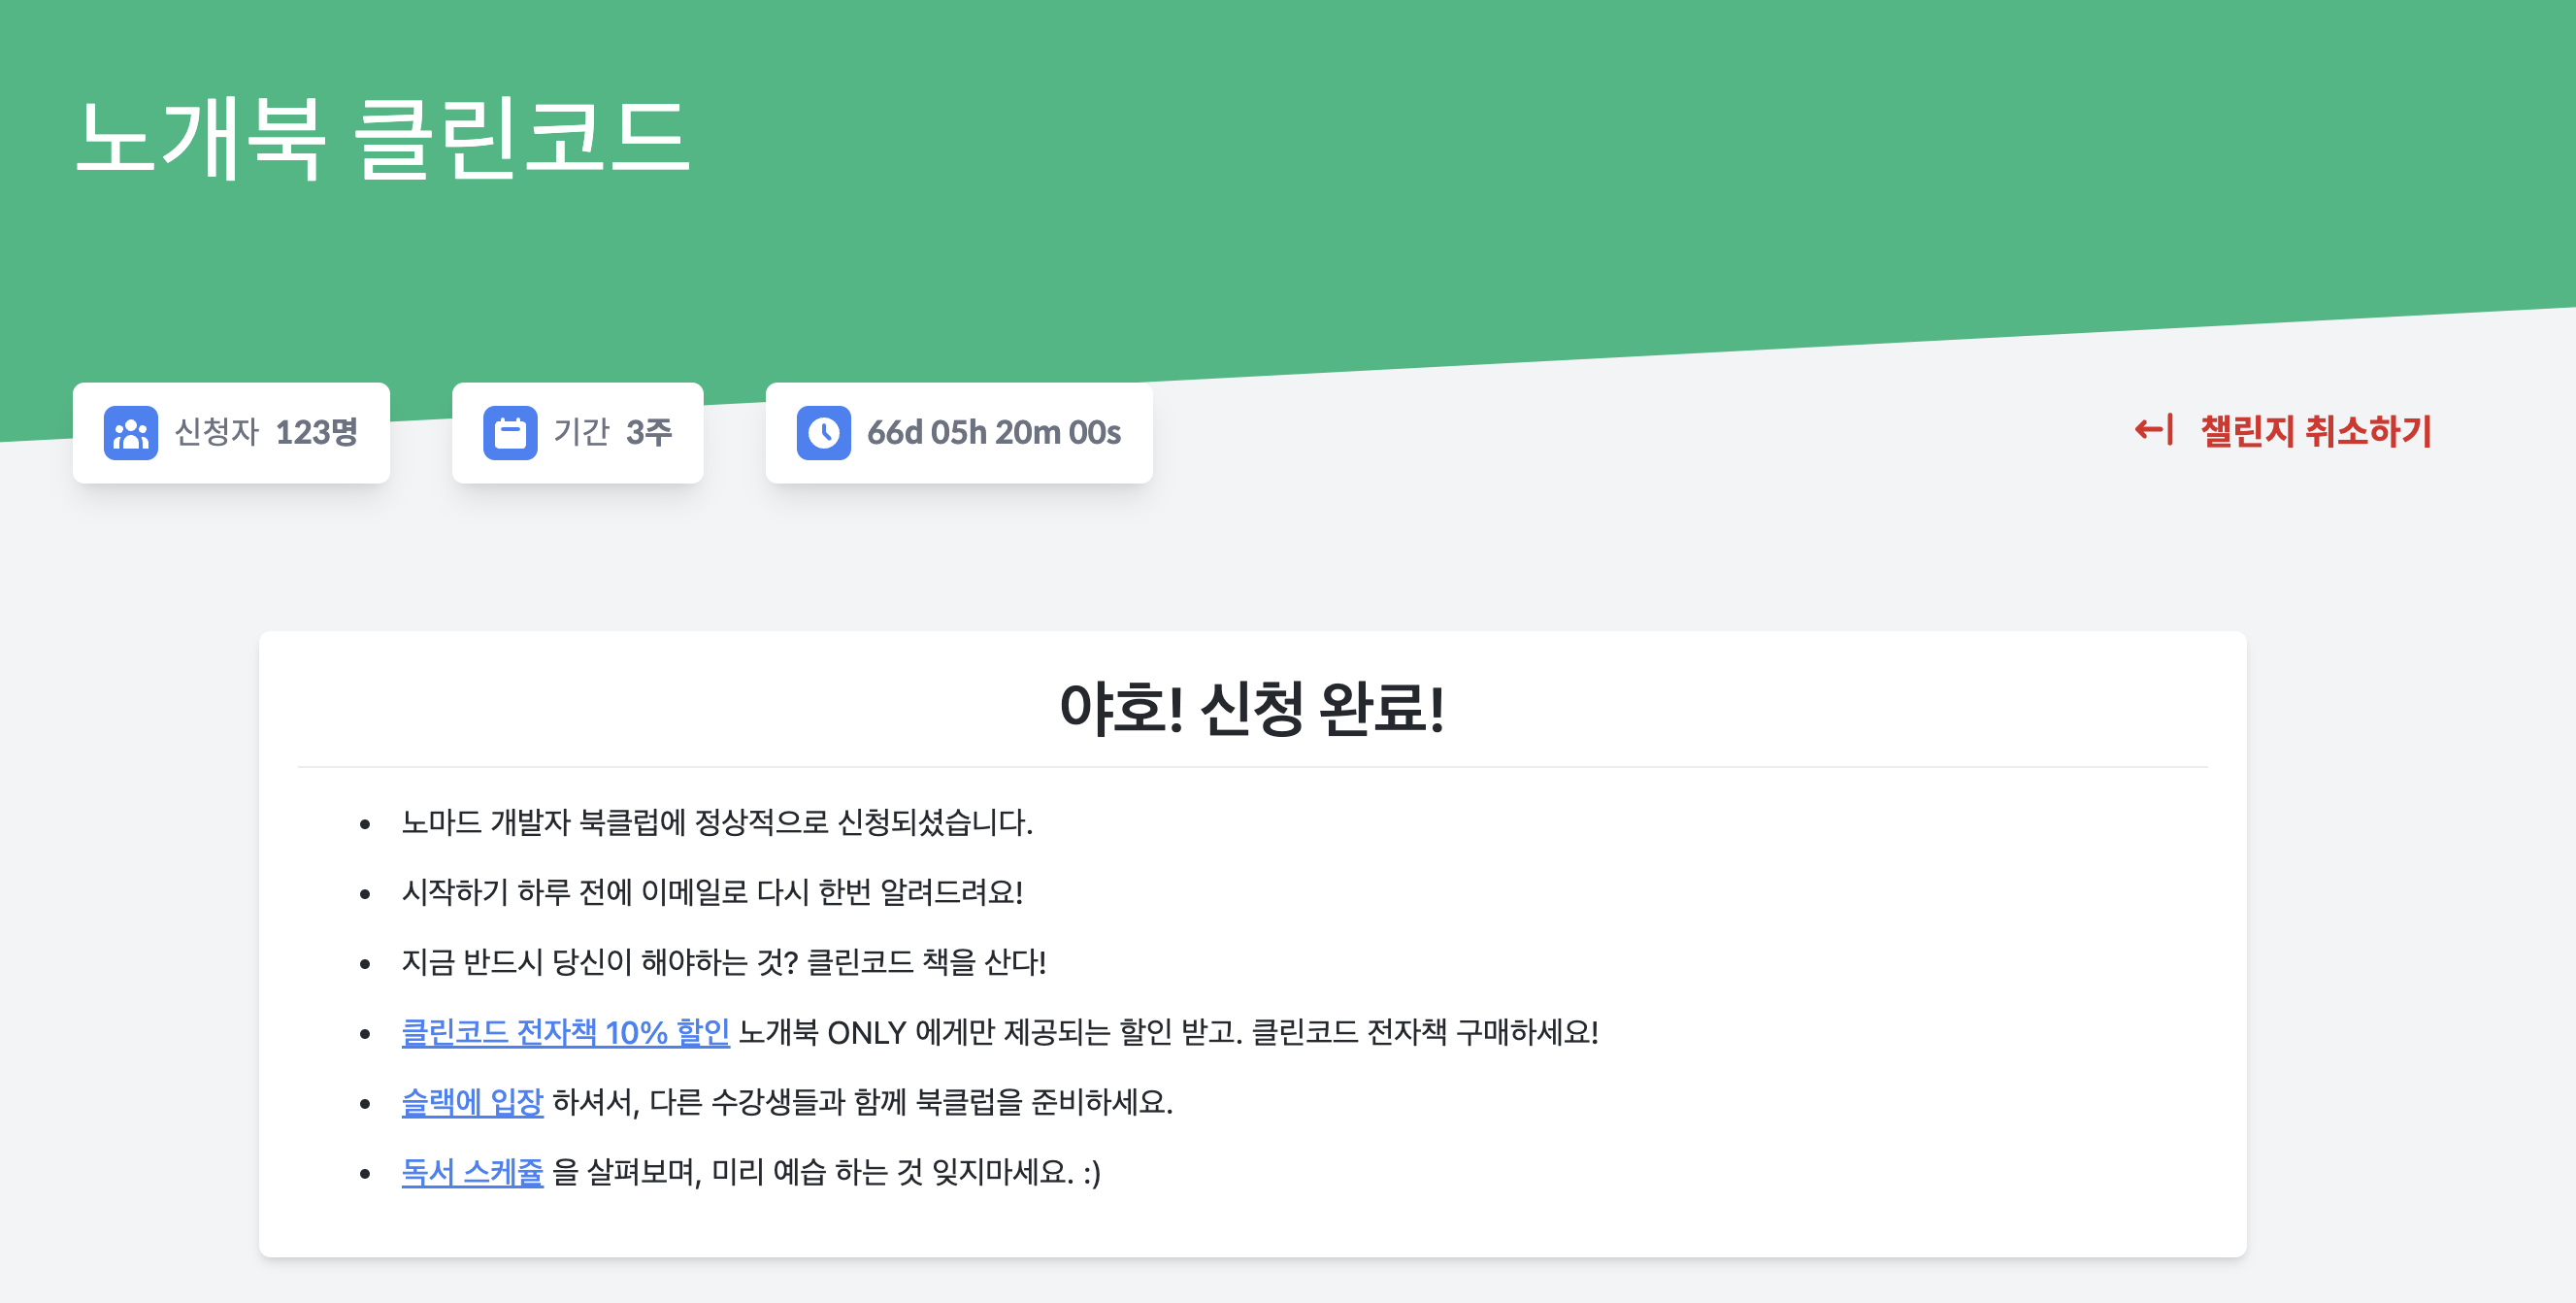
Task: Click 챌린지 취소하기 cancel challenge button
Action: pos(2315,431)
